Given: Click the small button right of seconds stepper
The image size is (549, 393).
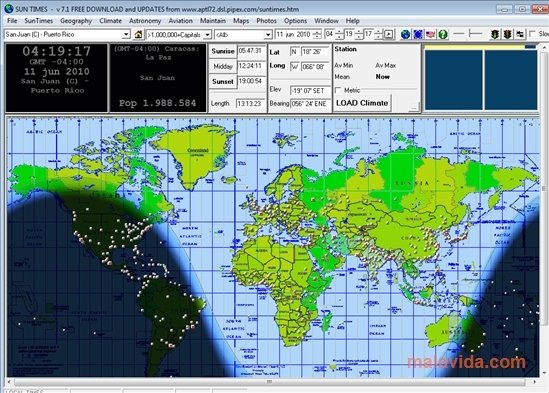Looking at the screenshot, I should [x=388, y=34].
